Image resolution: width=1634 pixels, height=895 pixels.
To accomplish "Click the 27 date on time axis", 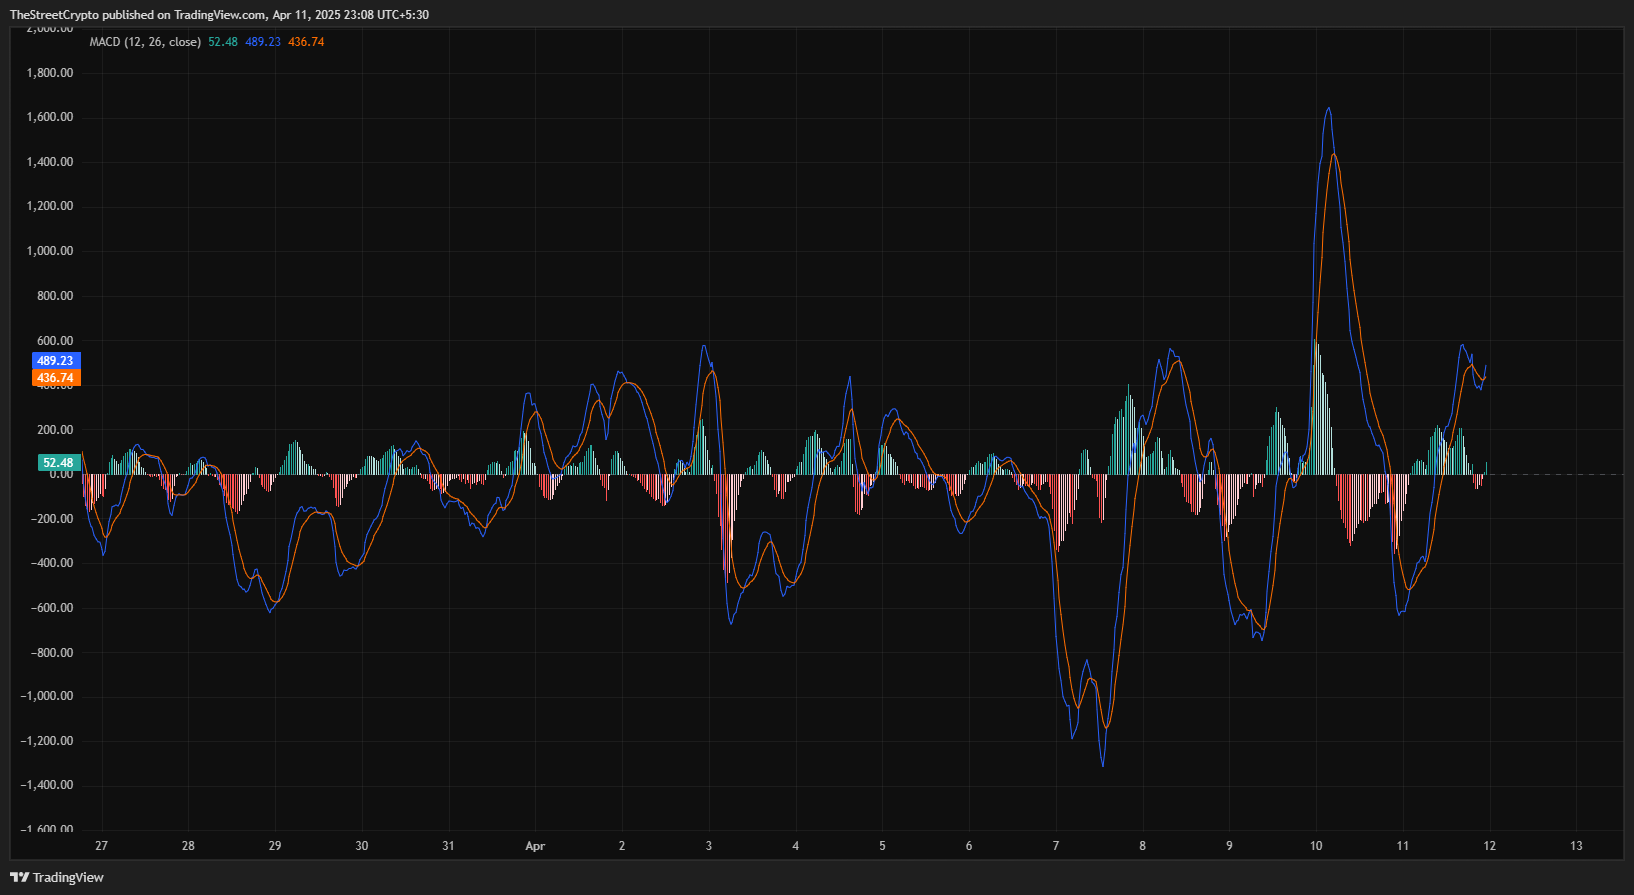I will coord(102,846).
